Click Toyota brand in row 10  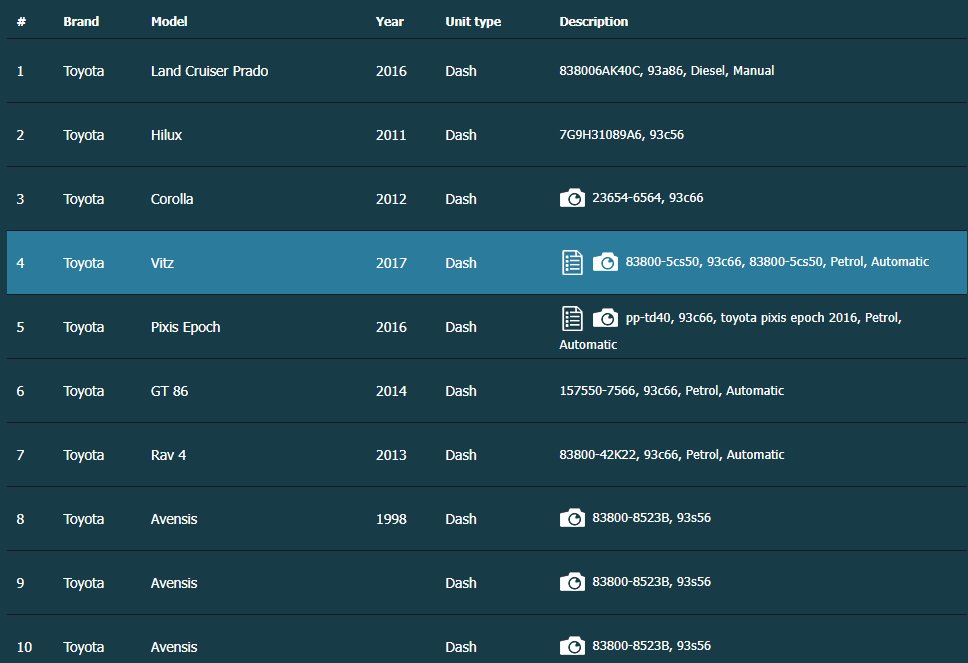point(83,647)
